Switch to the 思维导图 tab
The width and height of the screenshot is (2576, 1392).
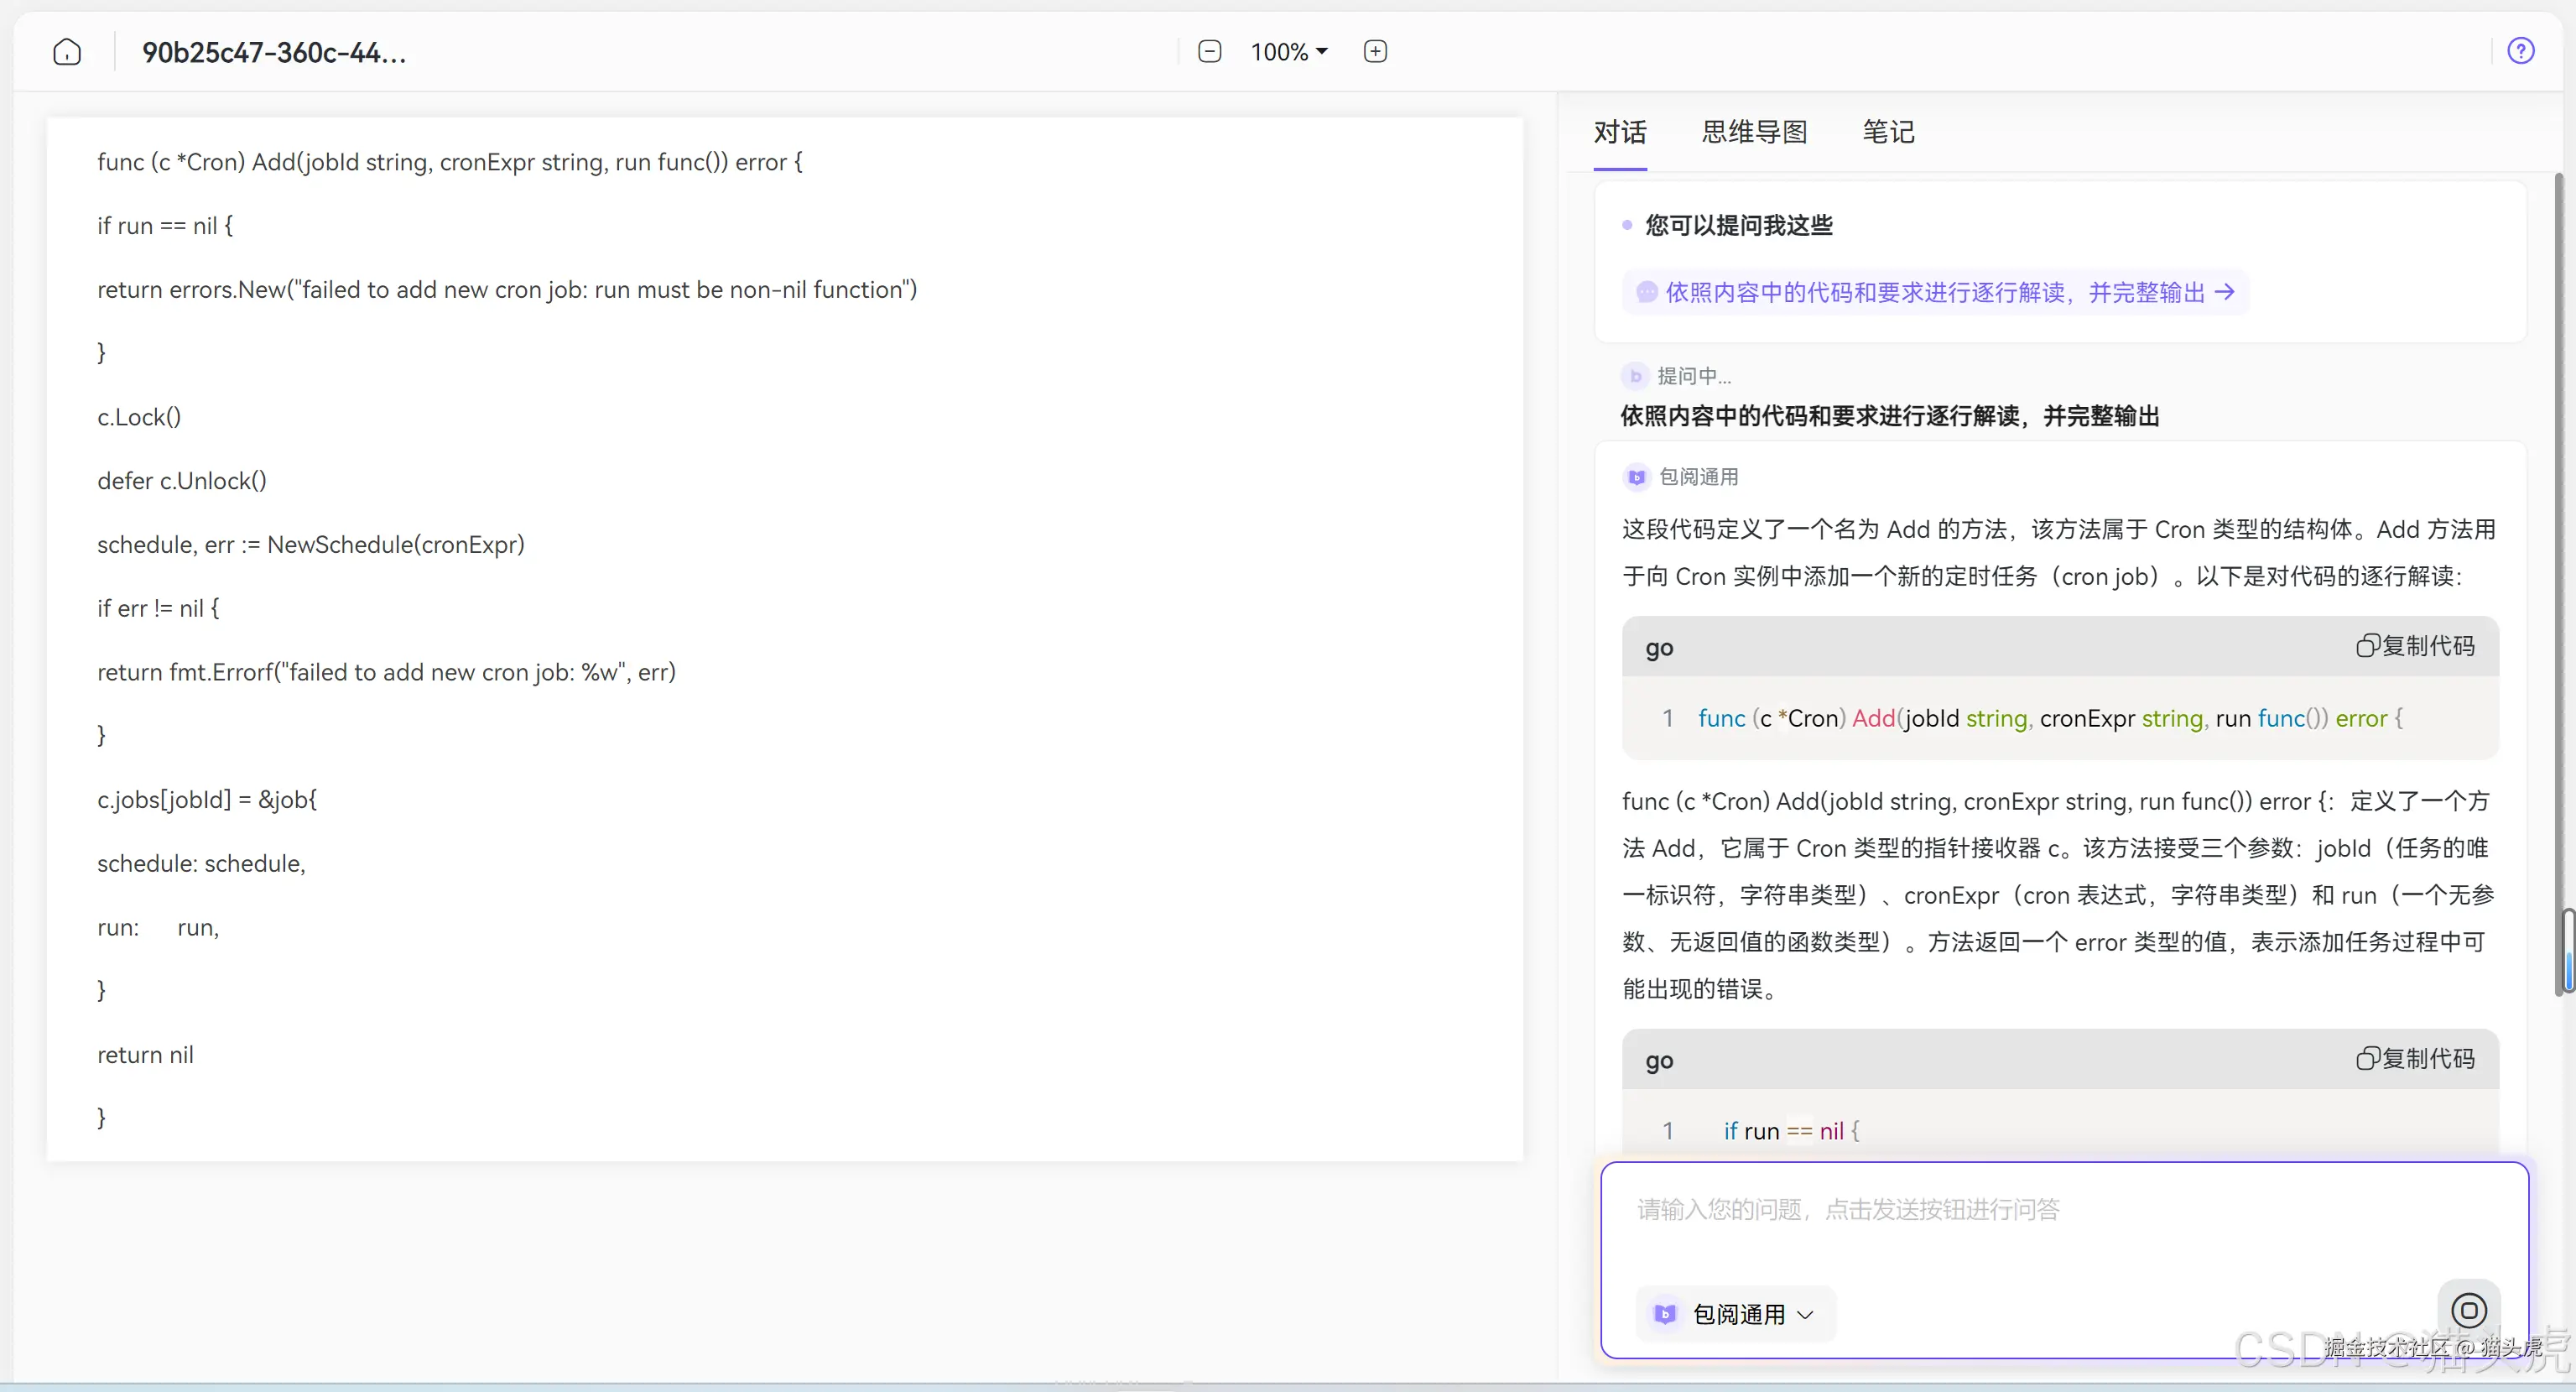tap(1754, 132)
